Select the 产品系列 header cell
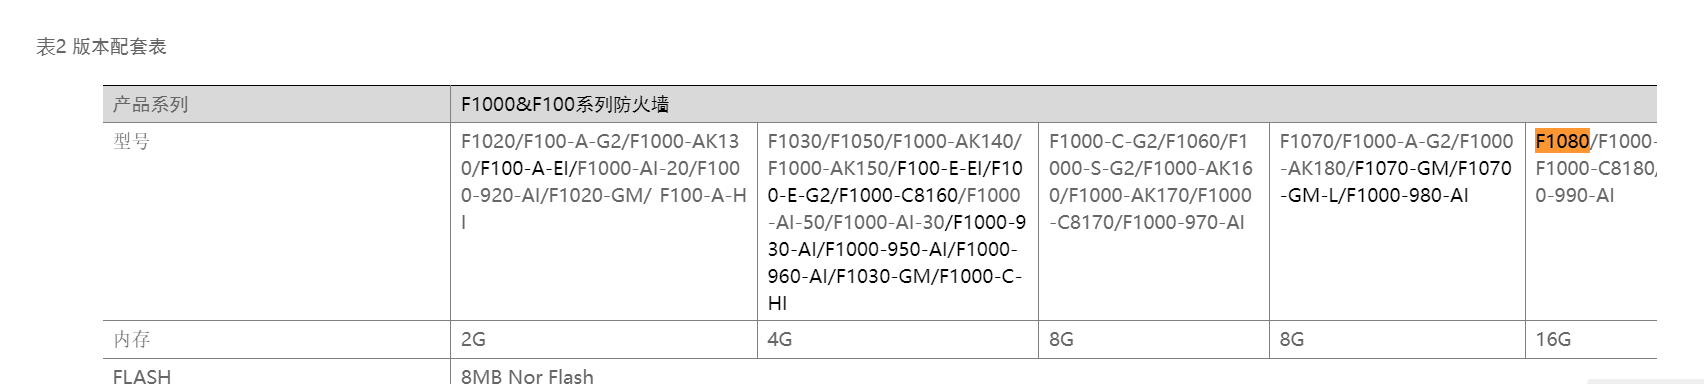 276,104
